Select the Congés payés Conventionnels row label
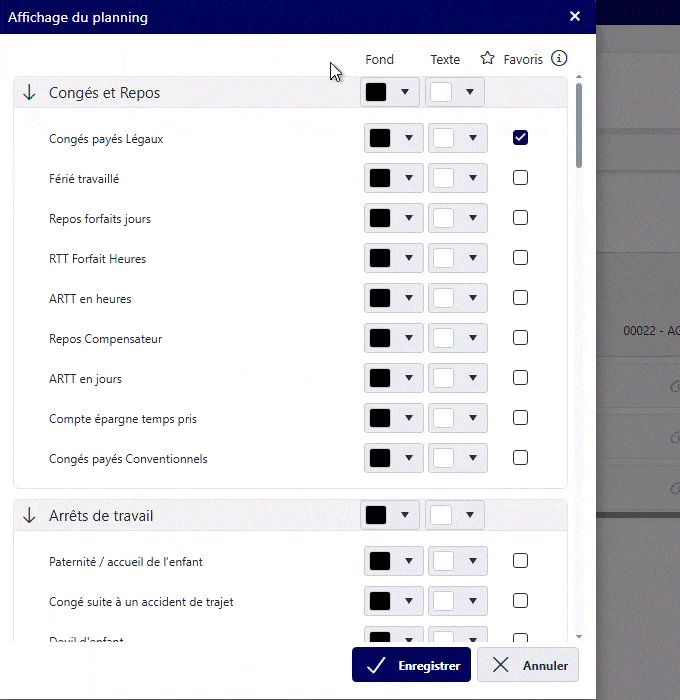Screen dimensions: 680x700 (x=128, y=459)
